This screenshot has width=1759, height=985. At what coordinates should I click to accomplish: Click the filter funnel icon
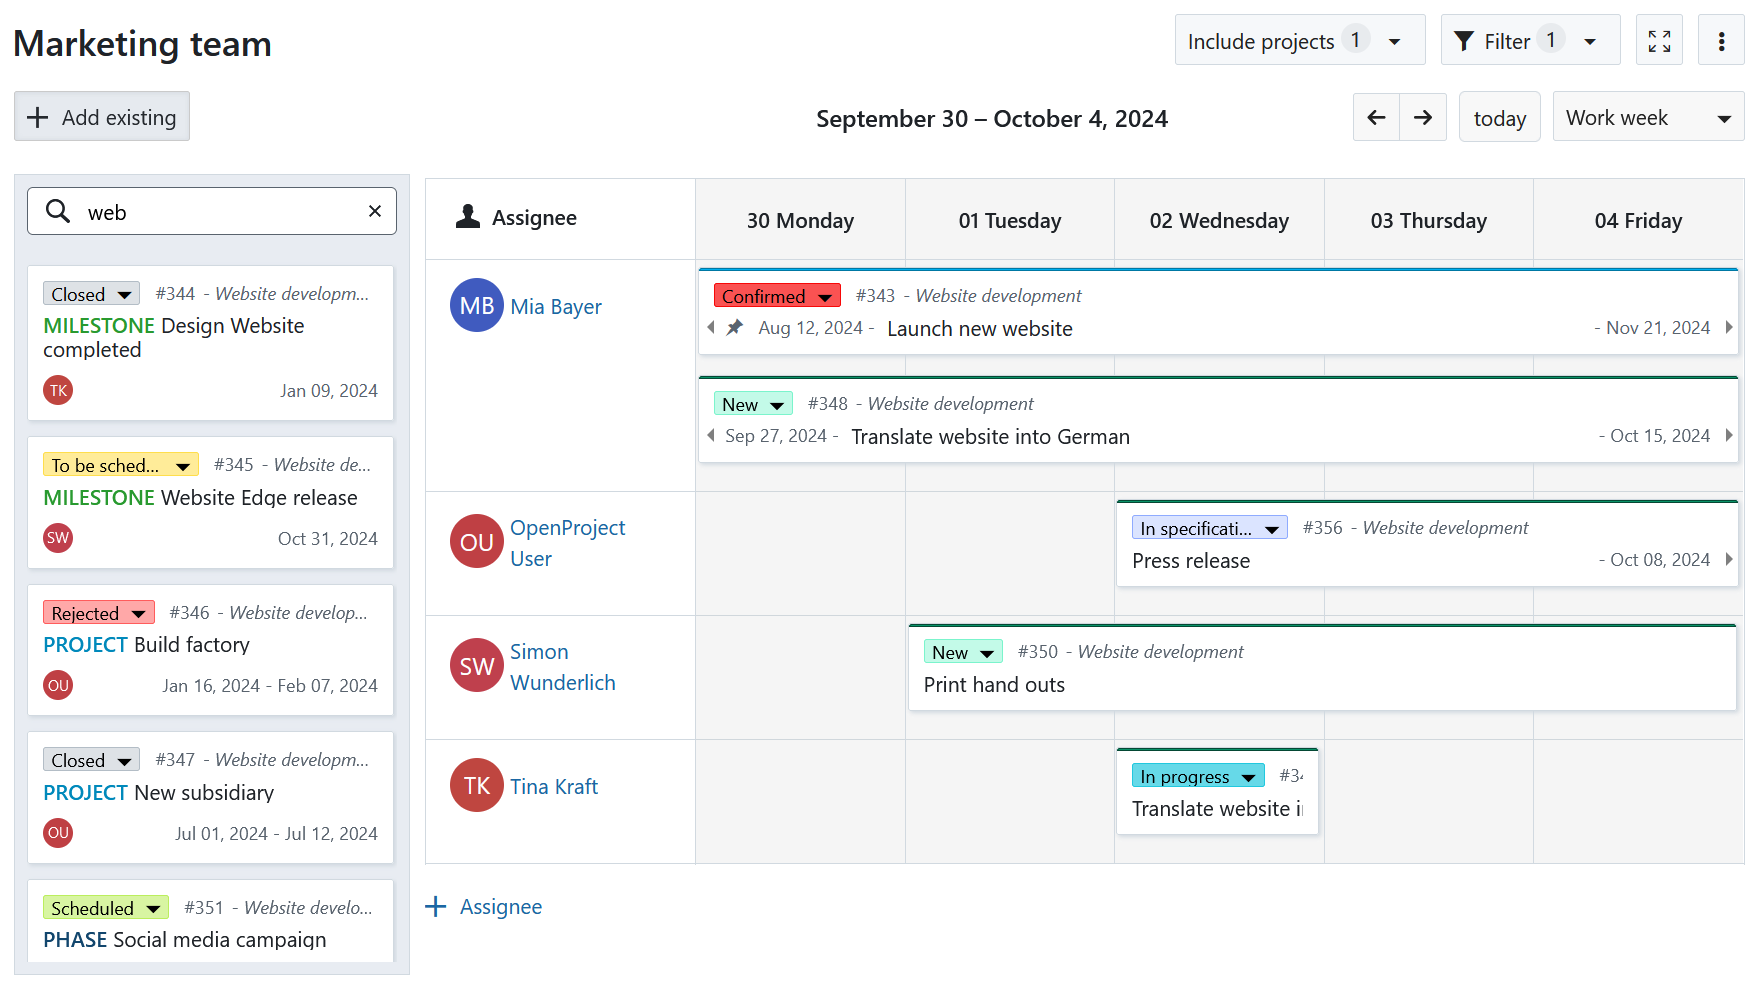(1464, 40)
